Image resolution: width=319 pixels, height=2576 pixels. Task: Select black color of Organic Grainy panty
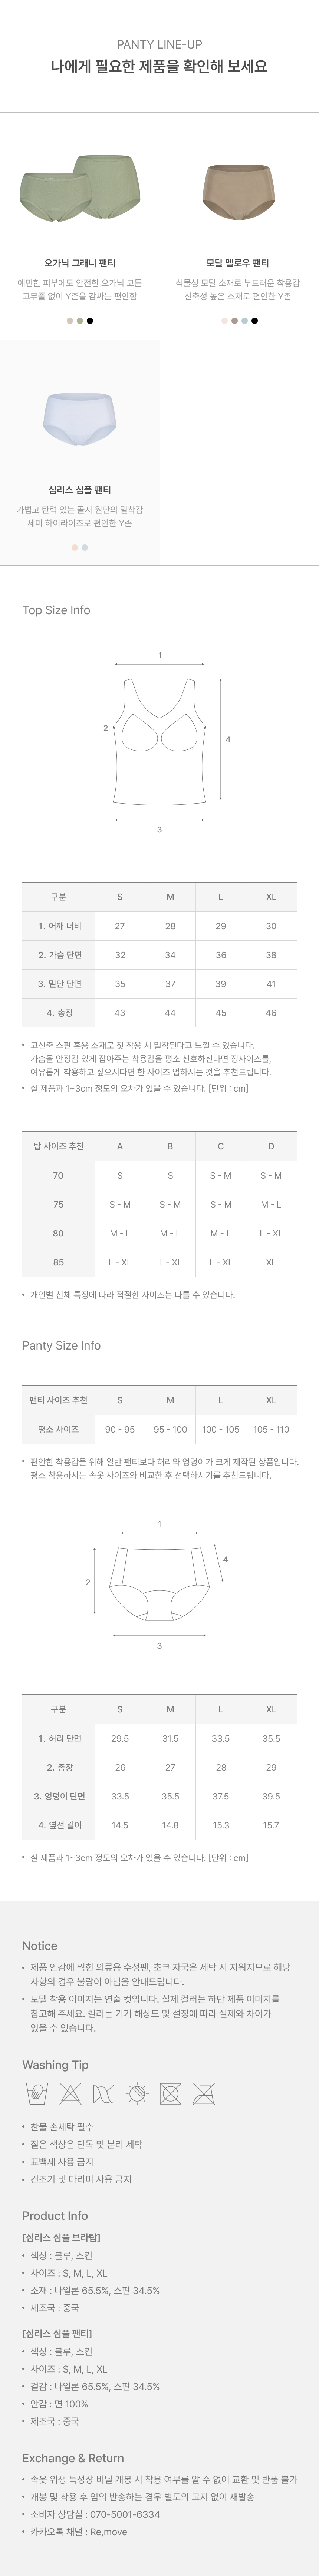90,321
